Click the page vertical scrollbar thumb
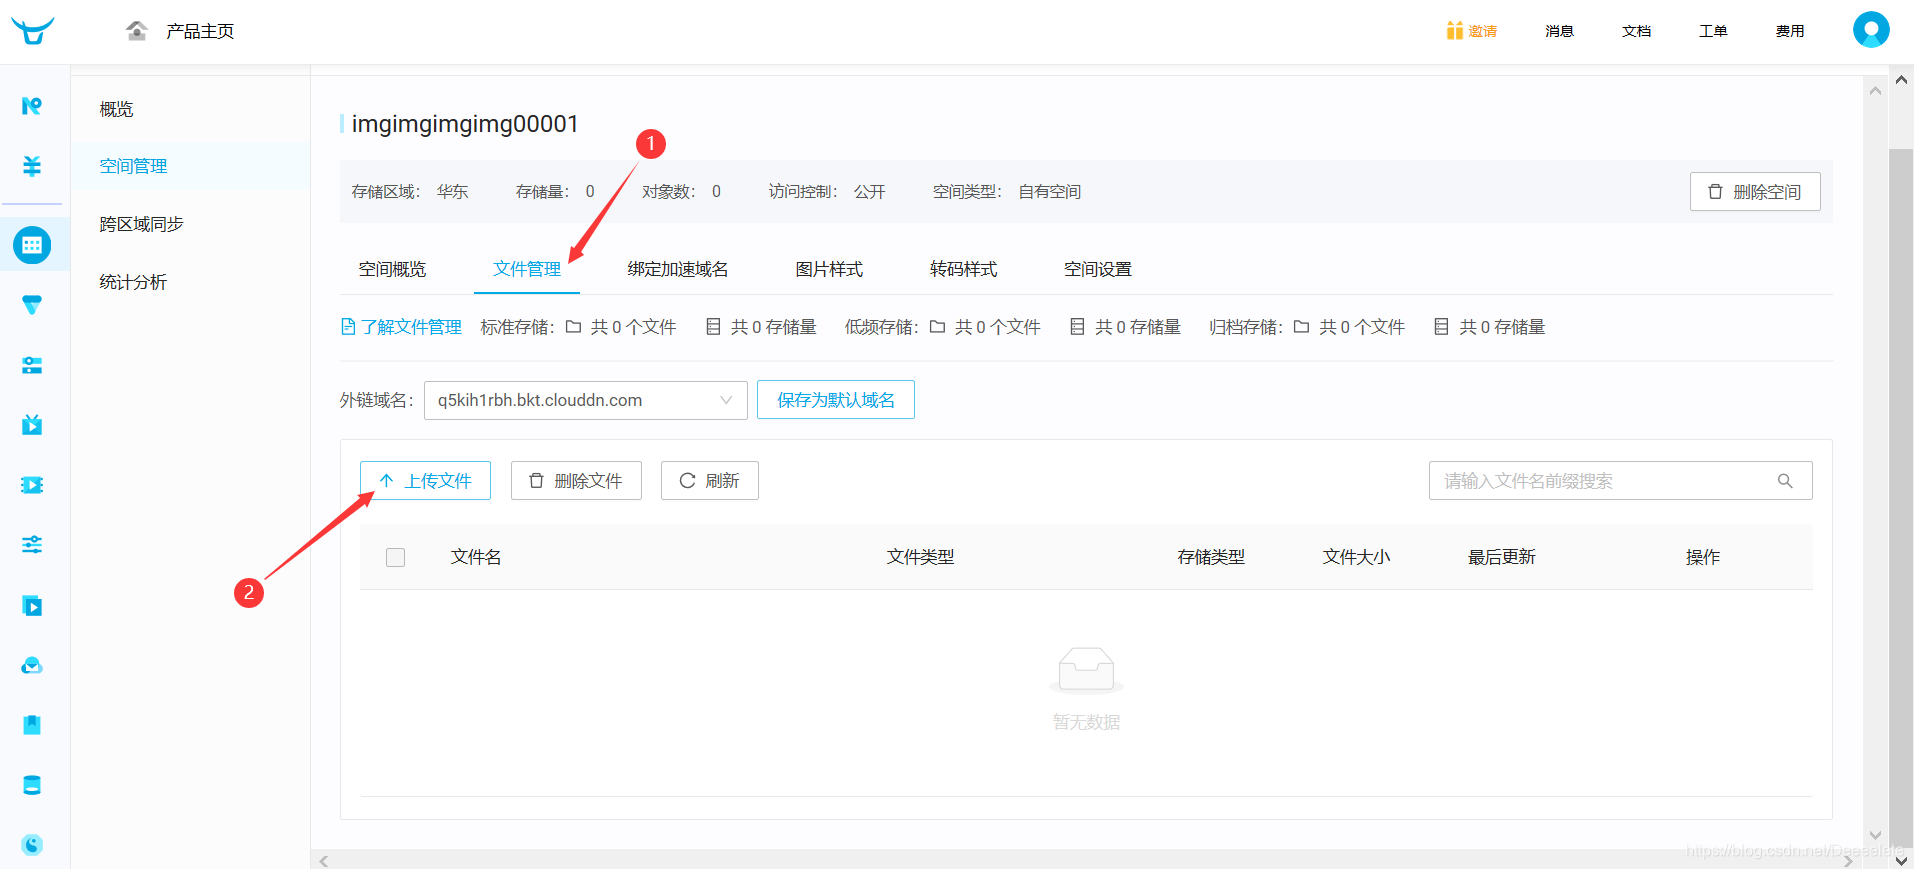Image resolution: width=1914 pixels, height=869 pixels. click(x=1901, y=497)
